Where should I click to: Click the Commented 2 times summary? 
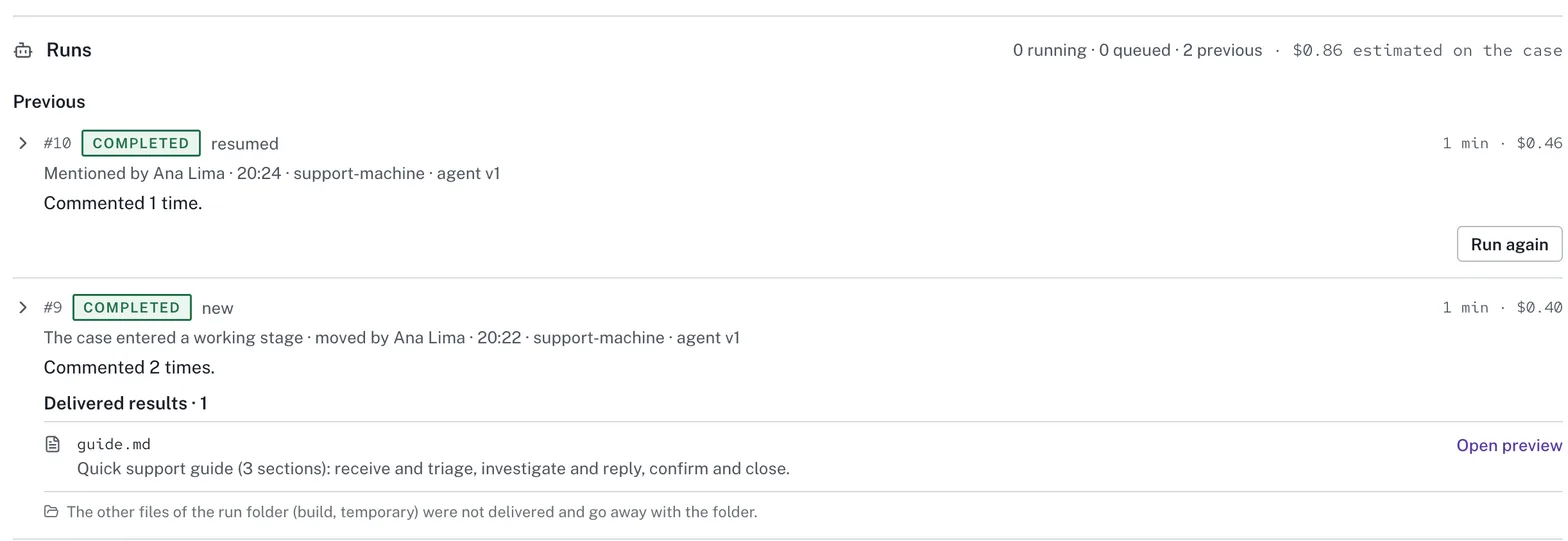129,367
